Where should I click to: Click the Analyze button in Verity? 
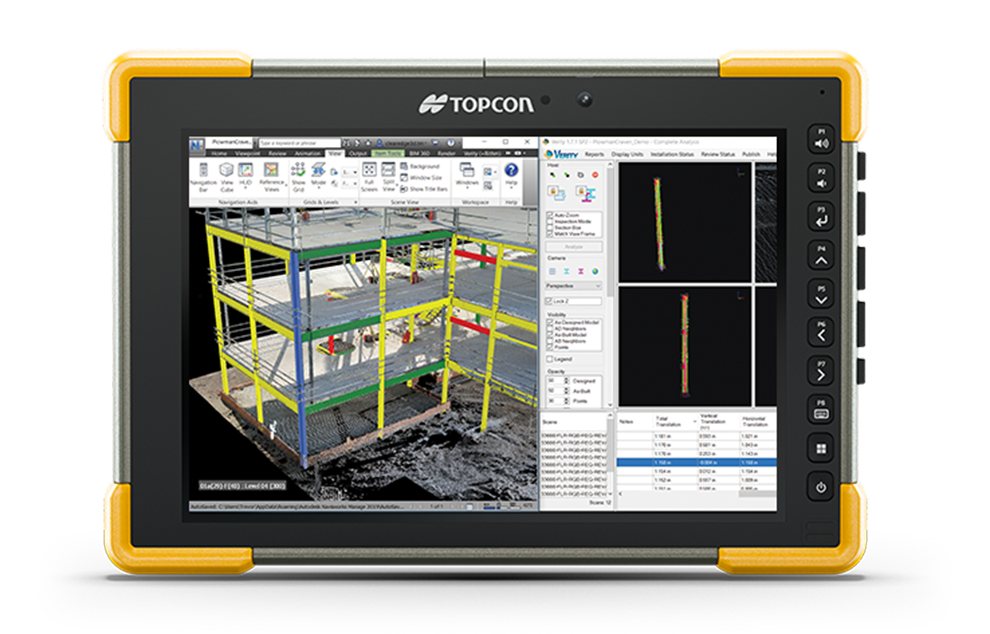point(572,247)
